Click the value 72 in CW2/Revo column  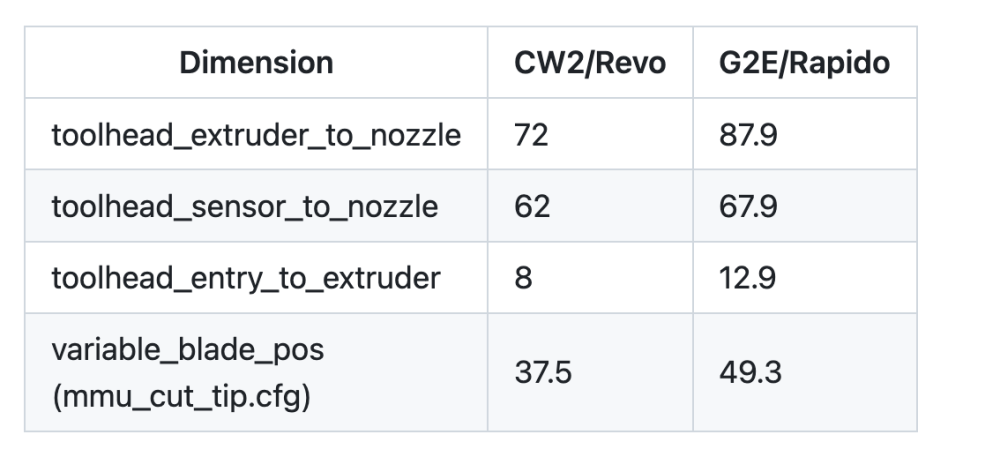coord(531,135)
